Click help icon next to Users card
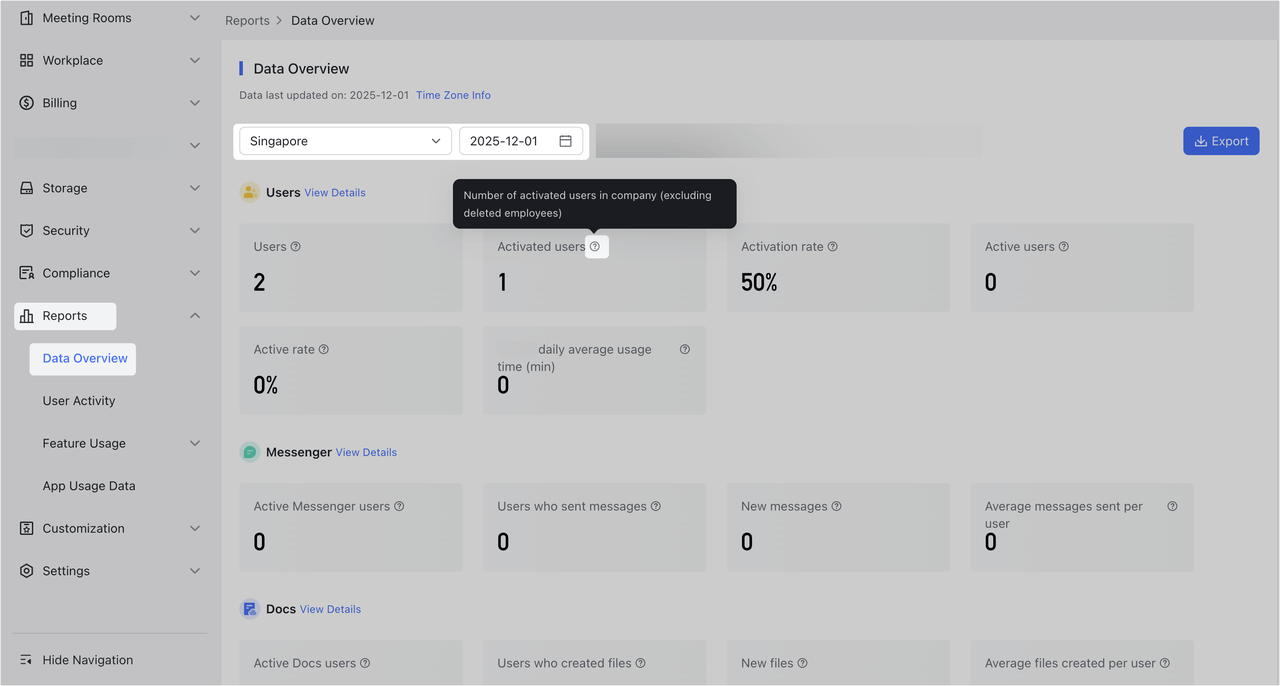 pyautogui.click(x=295, y=247)
